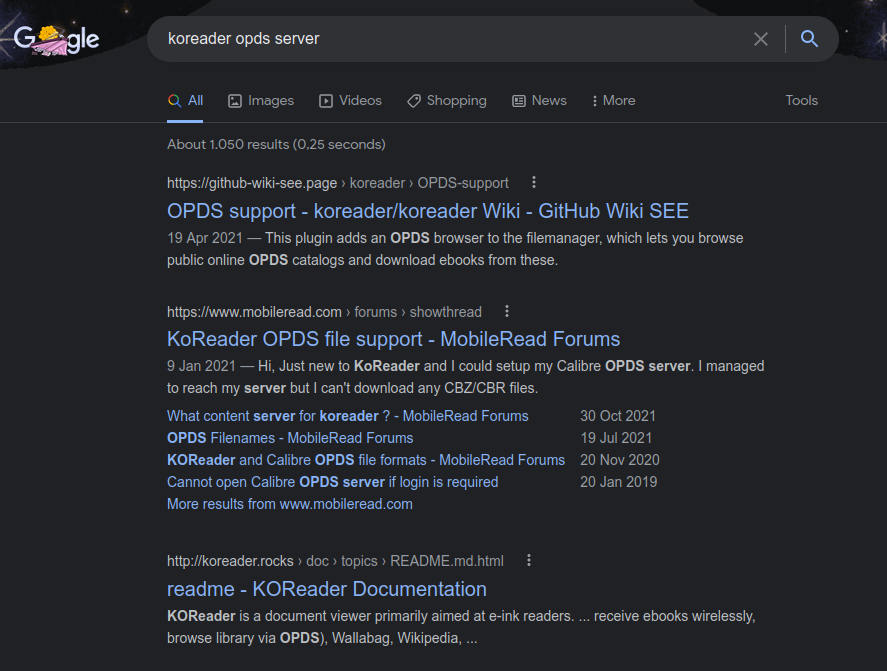
Task: Open OPDS support GitHub Wiki SEE result
Action: tap(428, 211)
